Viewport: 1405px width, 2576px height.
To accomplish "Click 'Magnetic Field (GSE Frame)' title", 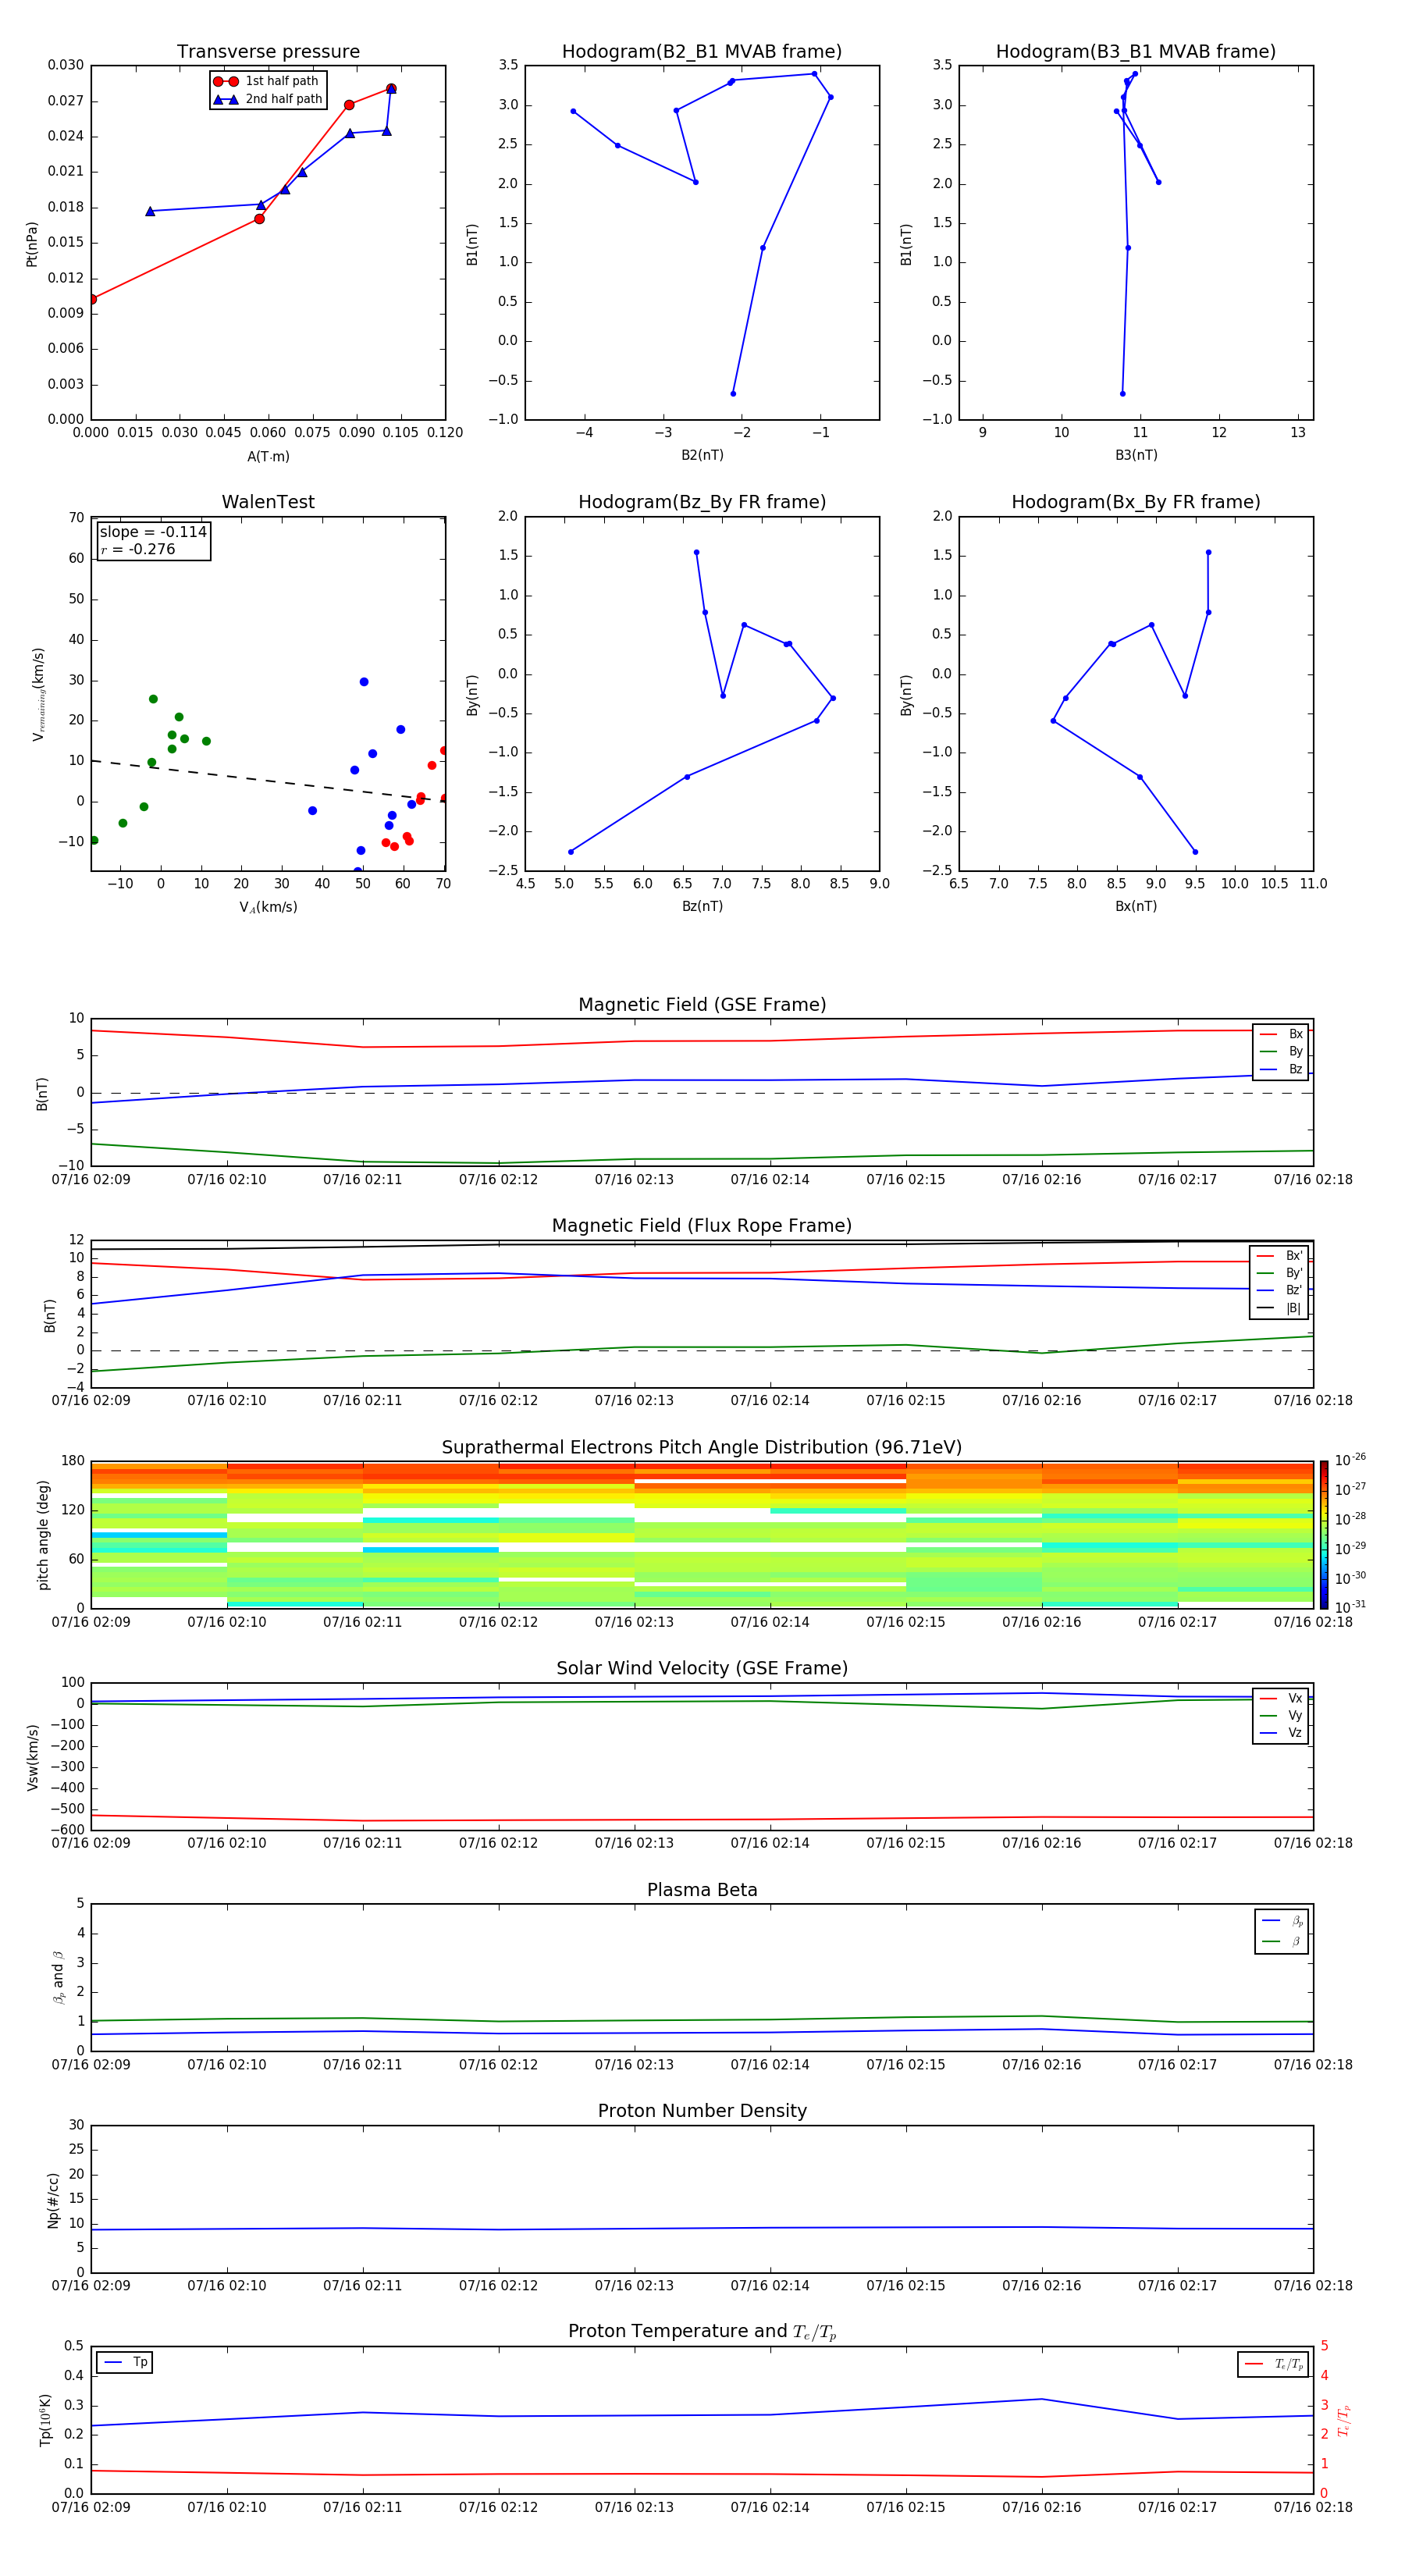I will tap(702, 1005).
